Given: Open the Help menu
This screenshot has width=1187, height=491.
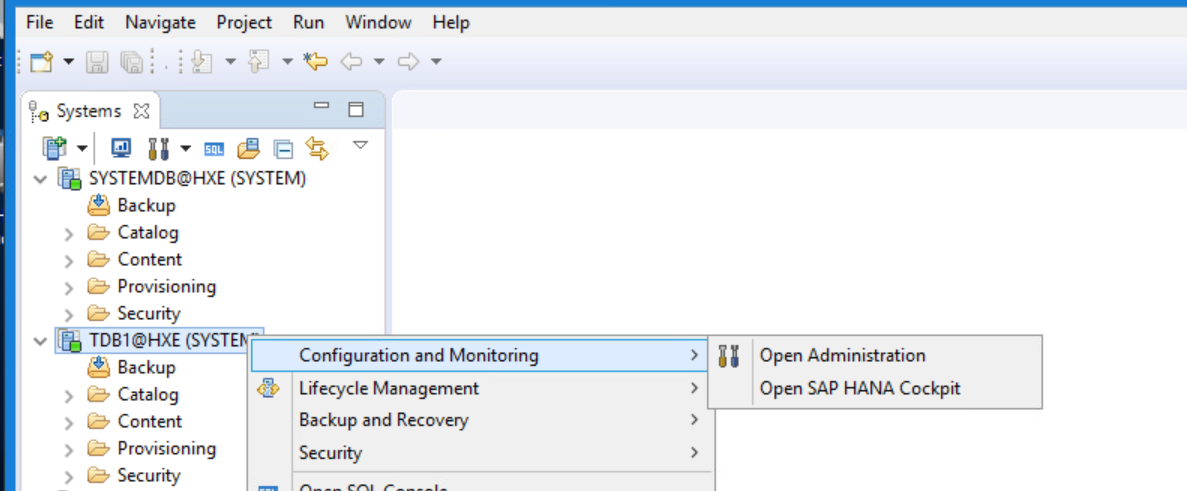Looking at the screenshot, I should 451,23.
